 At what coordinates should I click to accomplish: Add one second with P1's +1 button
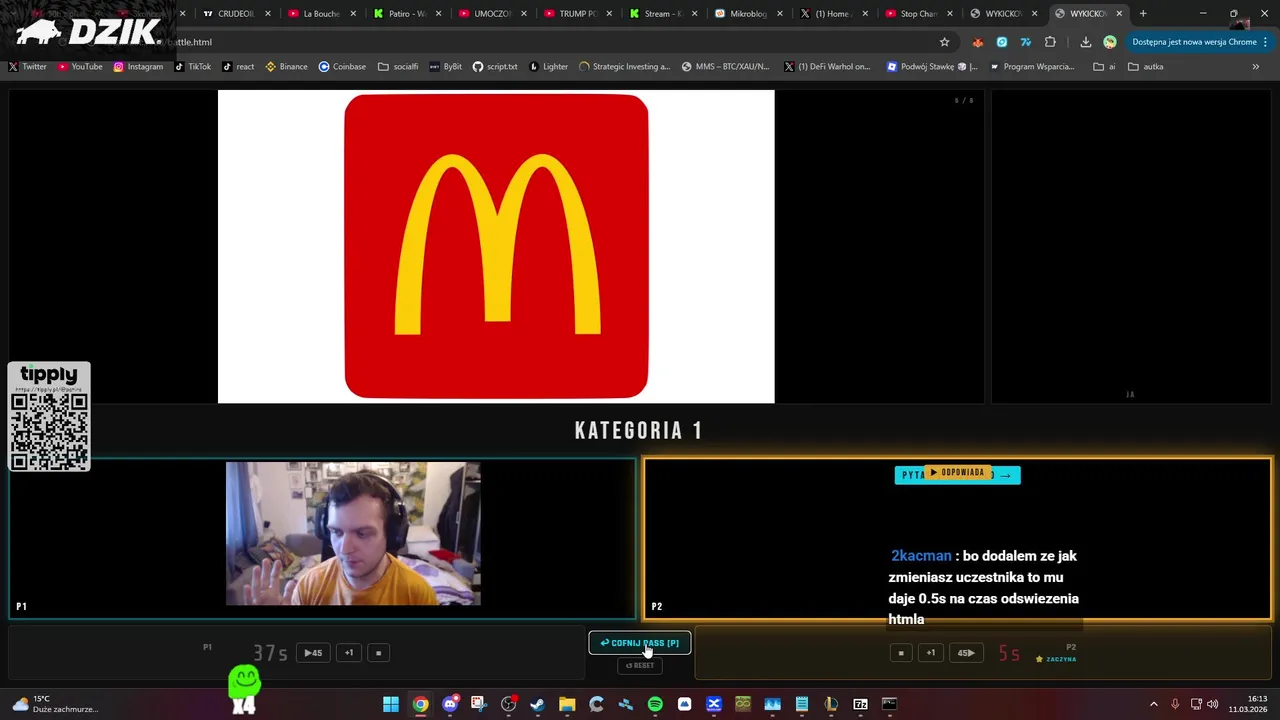point(349,653)
